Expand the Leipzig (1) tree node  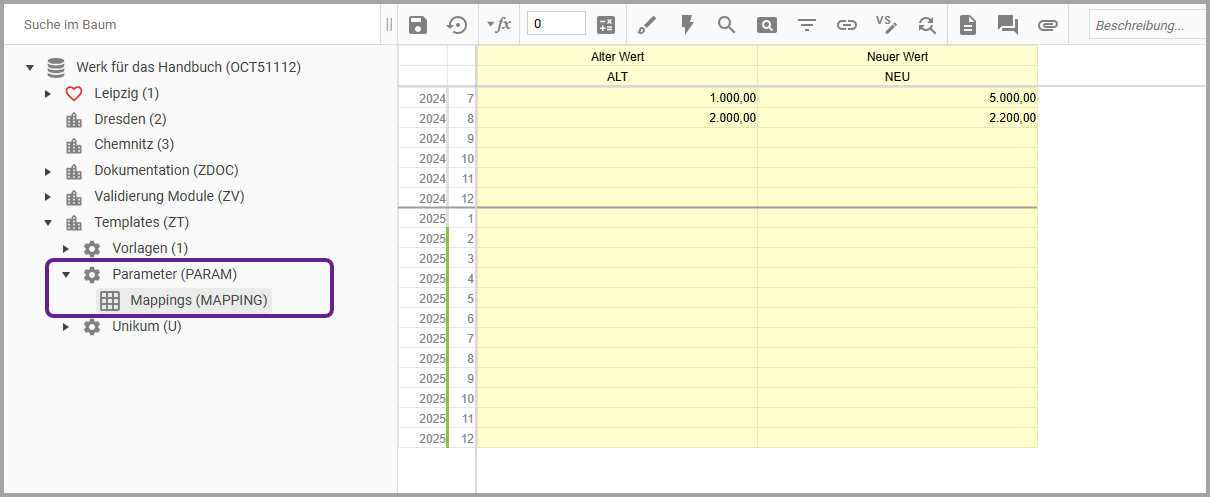click(48, 94)
